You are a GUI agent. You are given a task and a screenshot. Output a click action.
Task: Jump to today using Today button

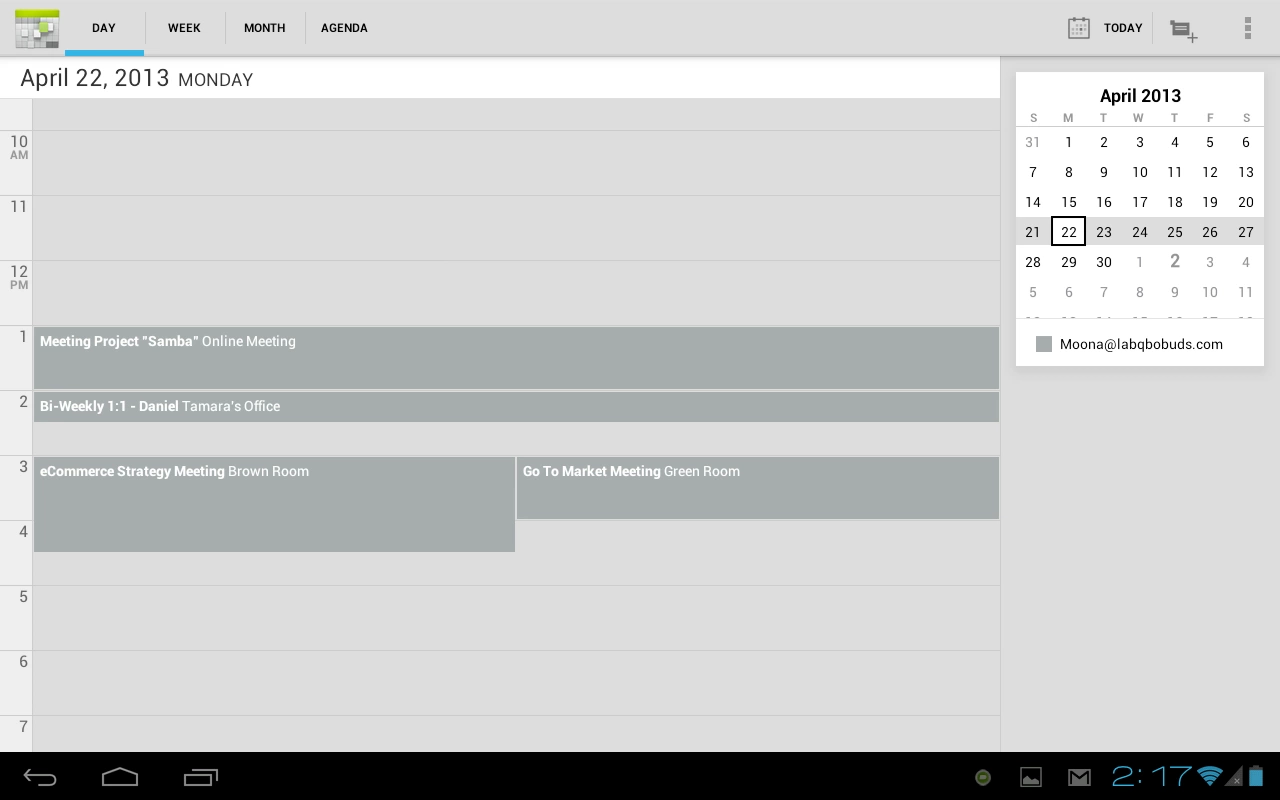pyautogui.click(x=1105, y=28)
